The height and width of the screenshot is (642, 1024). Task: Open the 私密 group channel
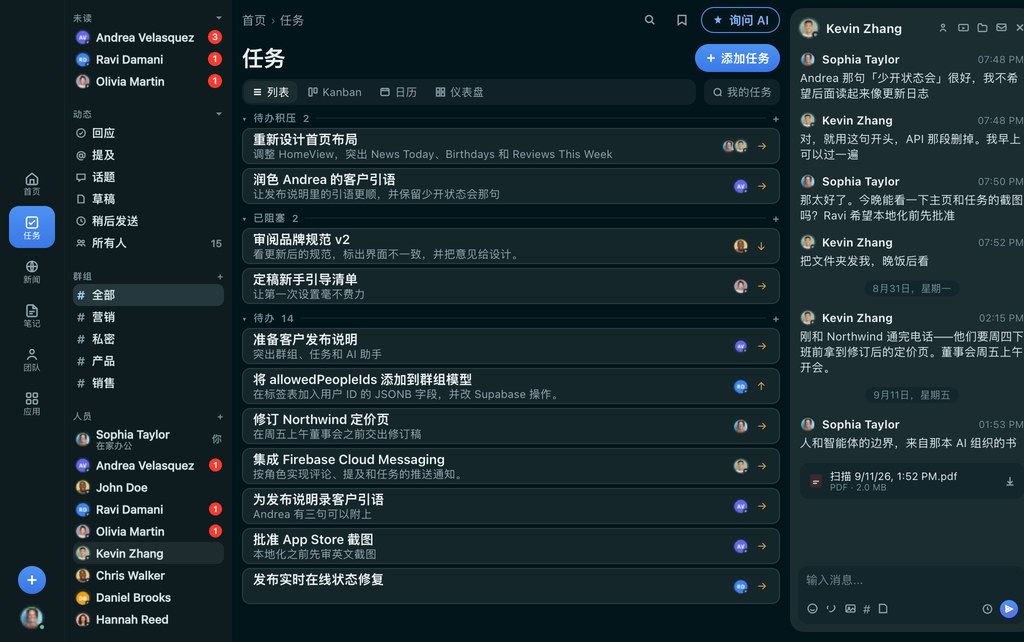[x=148, y=339]
